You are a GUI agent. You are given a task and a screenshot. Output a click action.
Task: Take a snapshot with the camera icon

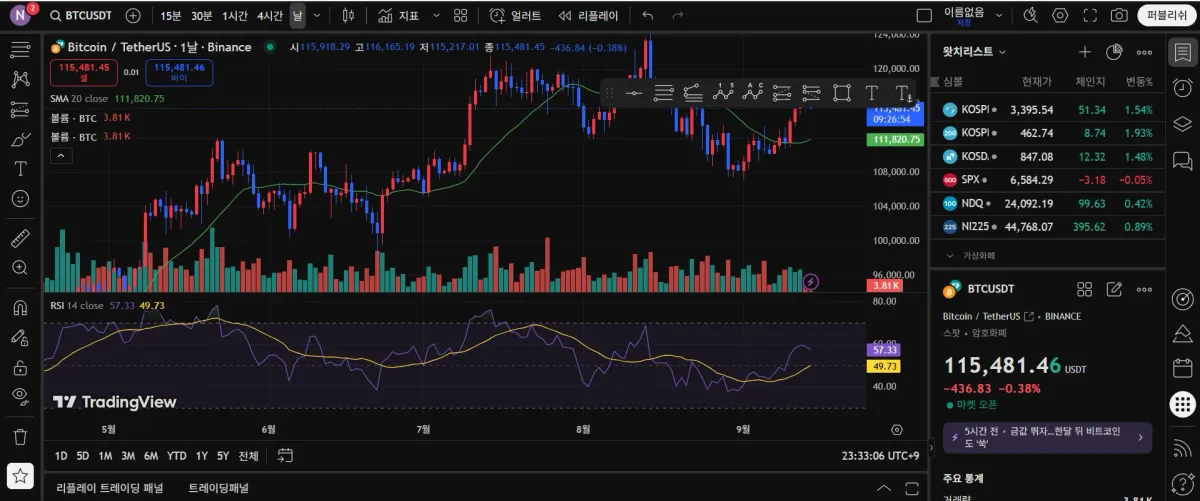point(1119,16)
